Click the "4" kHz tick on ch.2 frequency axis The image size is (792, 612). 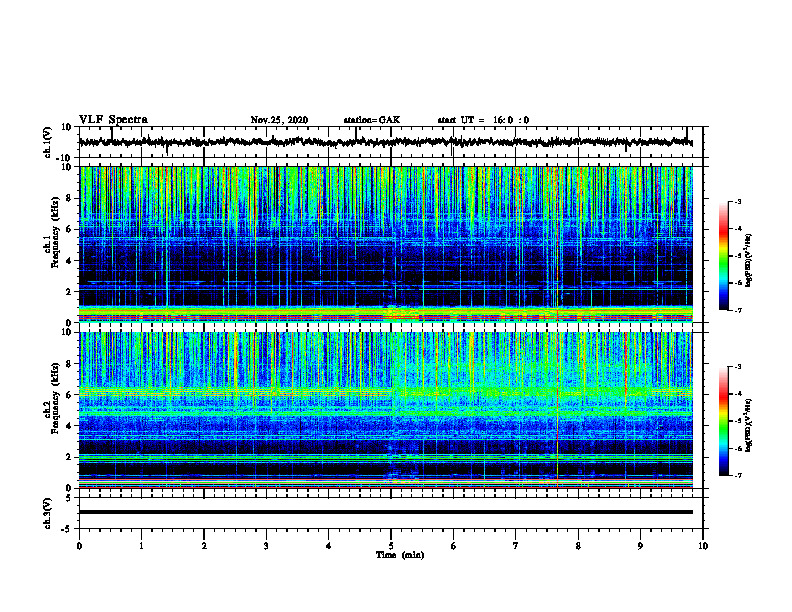(x=69, y=426)
